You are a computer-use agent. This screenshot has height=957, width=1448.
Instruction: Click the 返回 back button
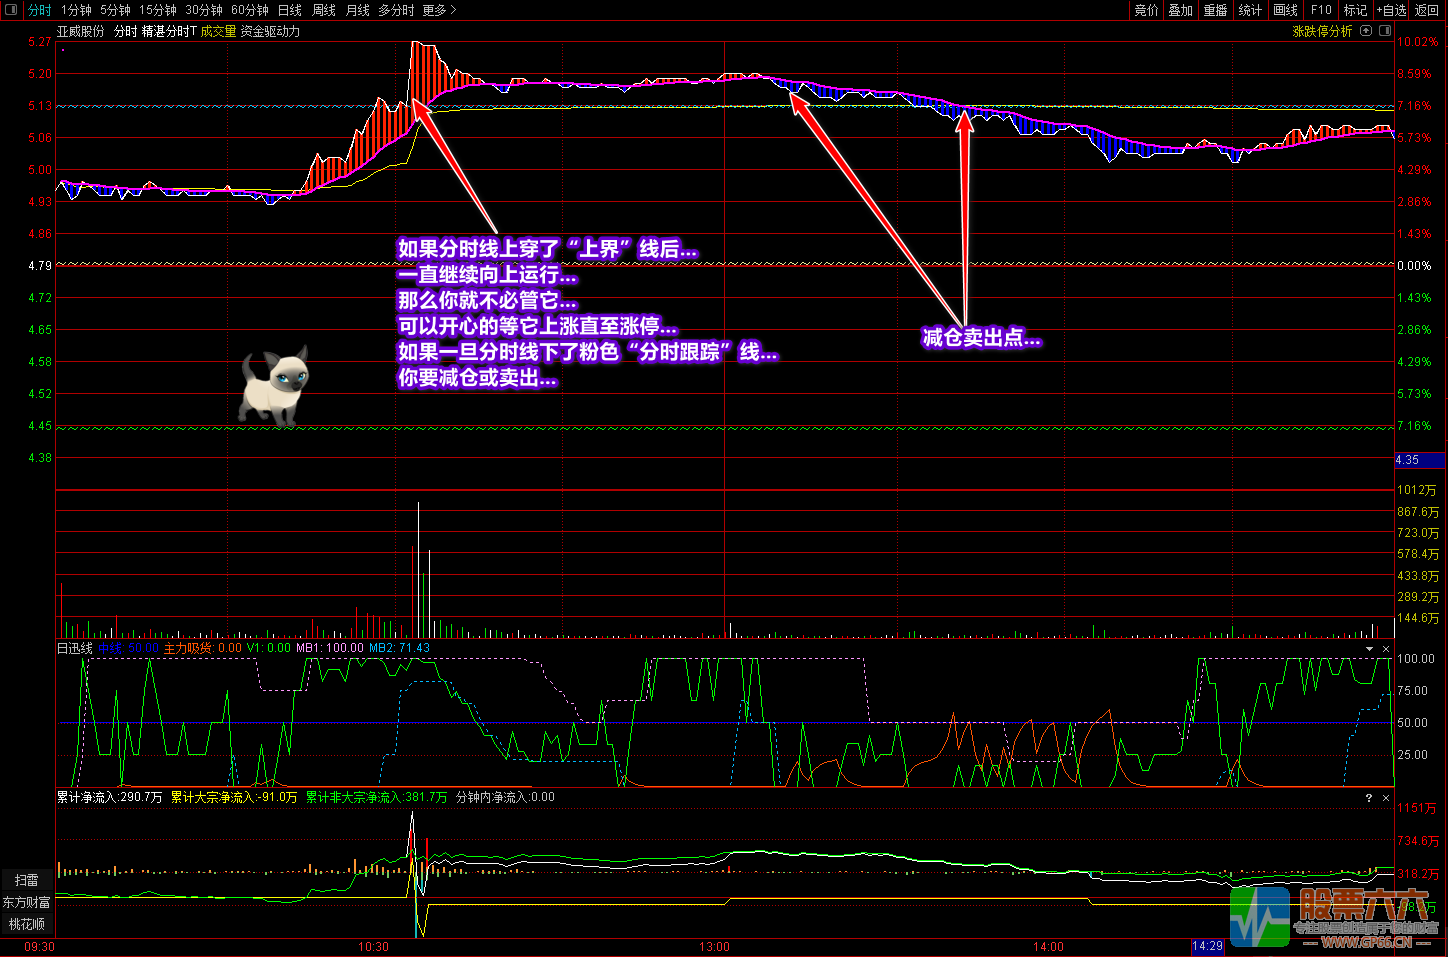click(x=1427, y=10)
